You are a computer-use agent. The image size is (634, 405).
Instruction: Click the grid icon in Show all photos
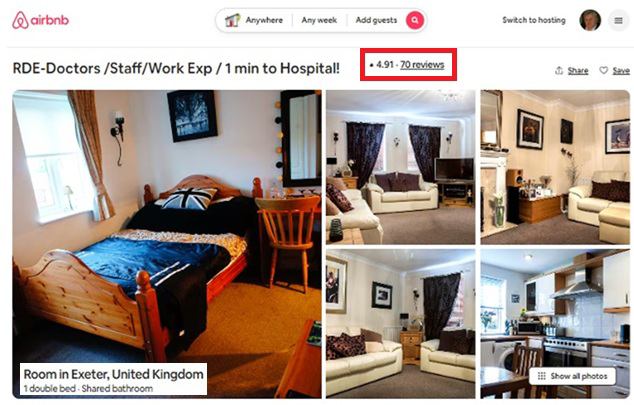pos(541,376)
